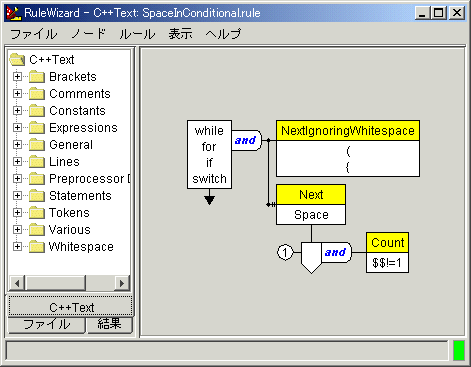Expand the Preprocessor tree node
This screenshot has height=367, width=471.
coord(17,179)
